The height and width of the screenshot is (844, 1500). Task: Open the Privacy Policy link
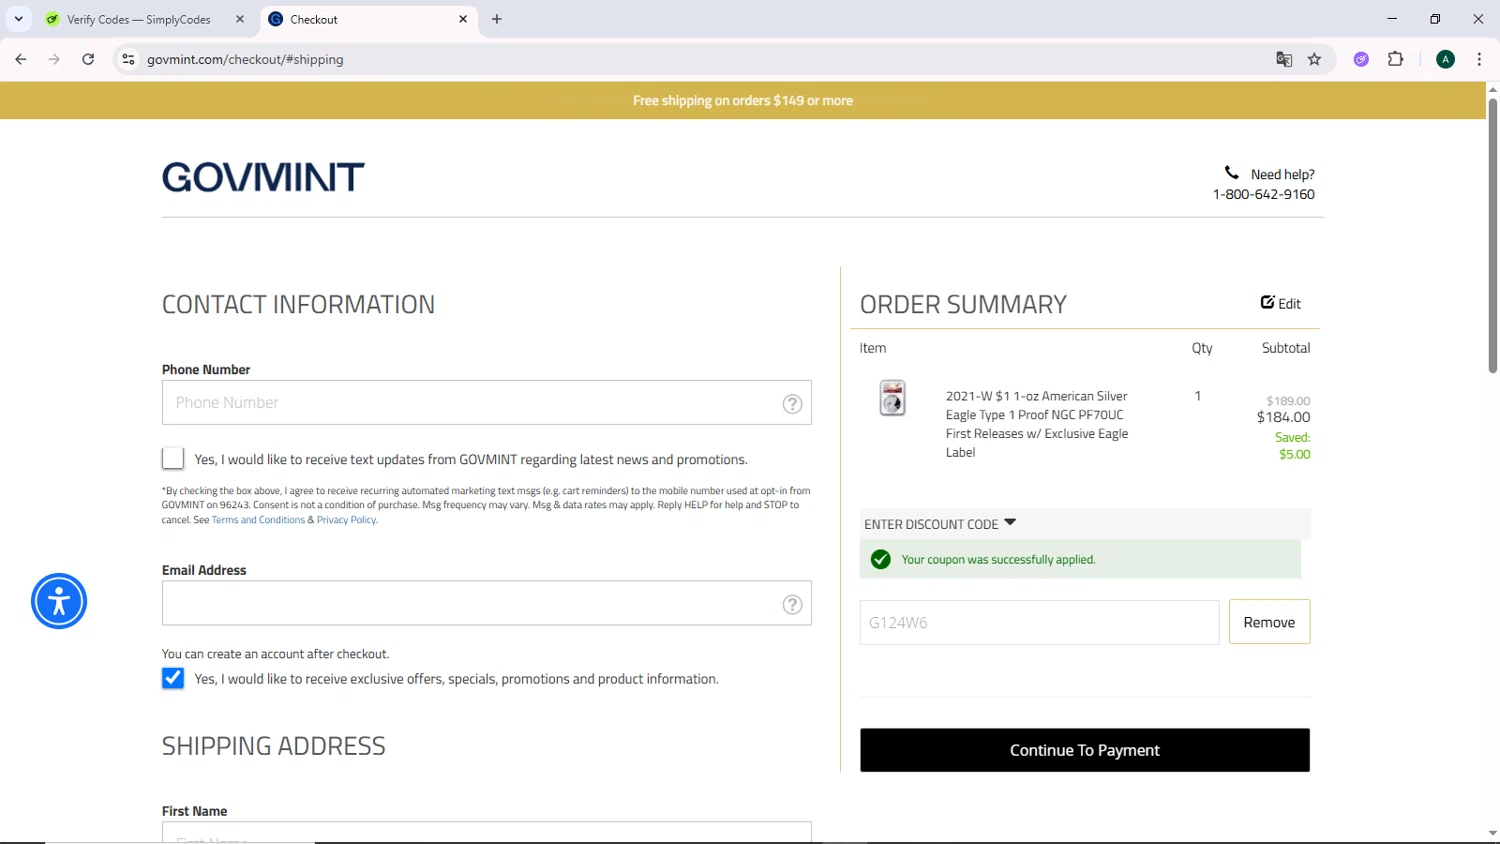(346, 520)
